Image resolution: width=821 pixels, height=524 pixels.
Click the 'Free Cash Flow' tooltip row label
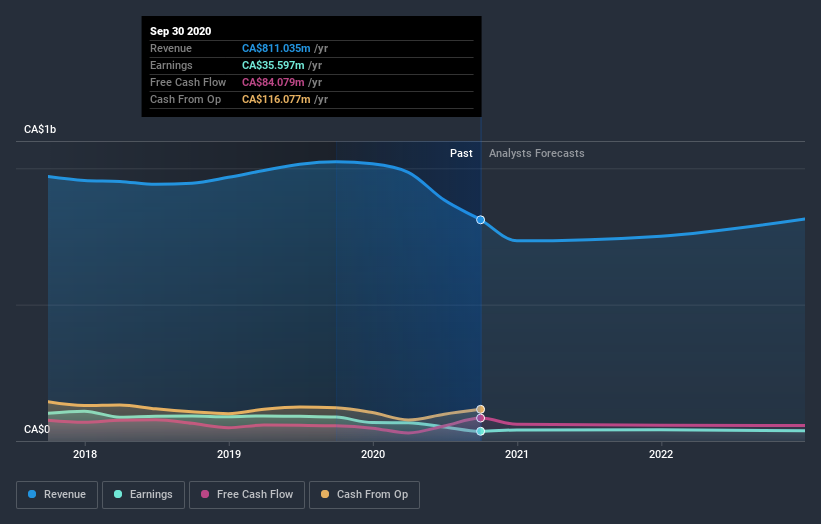pos(188,82)
